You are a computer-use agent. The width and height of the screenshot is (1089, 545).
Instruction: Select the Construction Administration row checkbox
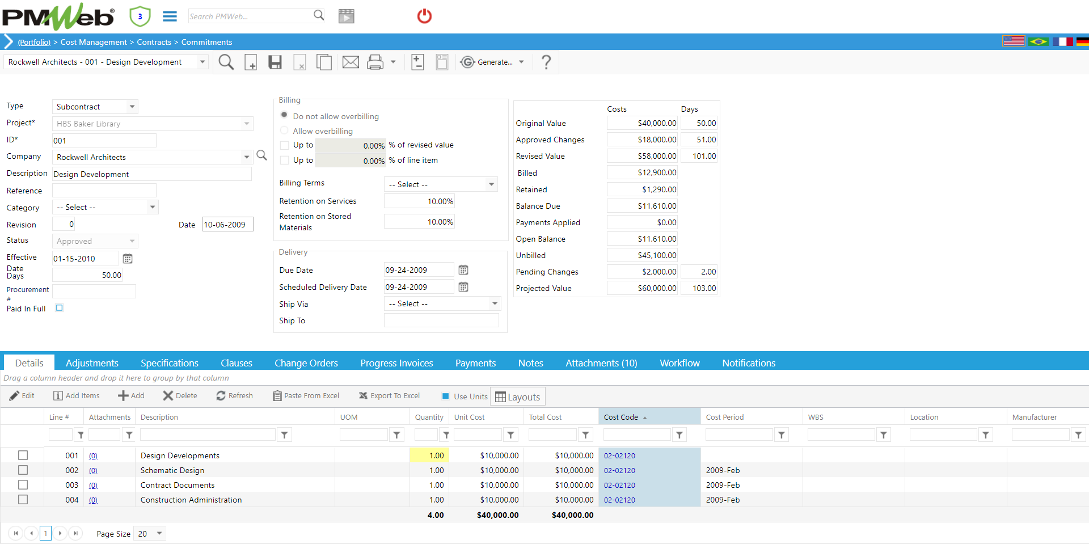(x=23, y=500)
